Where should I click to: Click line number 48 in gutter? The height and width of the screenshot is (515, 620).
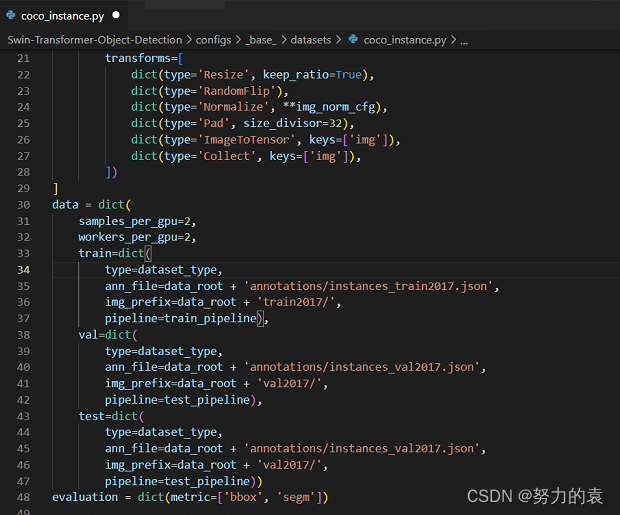pyautogui.click(x=23, y=497)
